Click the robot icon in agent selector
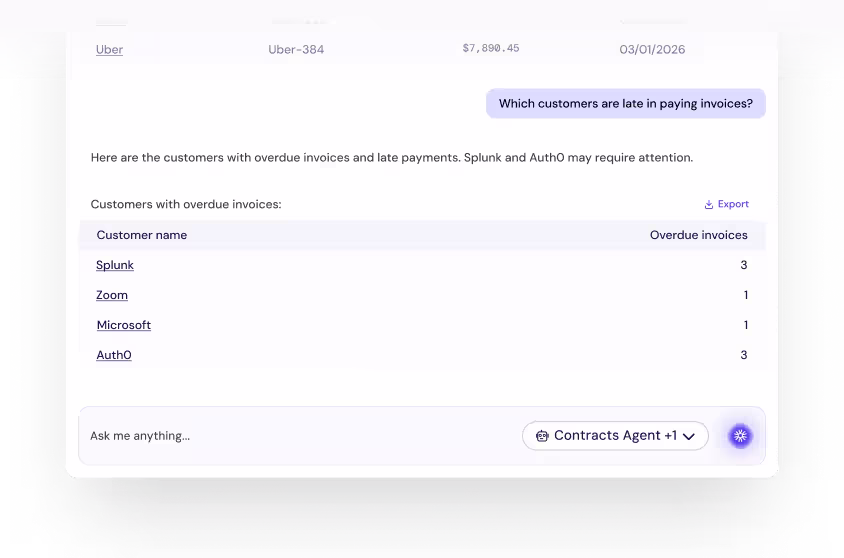Image resolution: width=844 pixels, height=558 pixels. tap(542, 436)
